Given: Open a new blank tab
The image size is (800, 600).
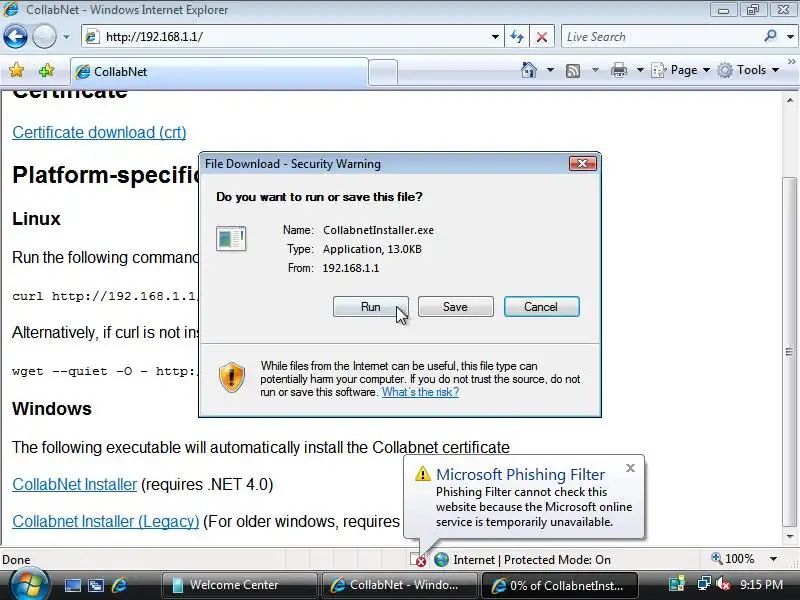Looking at the screenshot, I should coord(383,72).
